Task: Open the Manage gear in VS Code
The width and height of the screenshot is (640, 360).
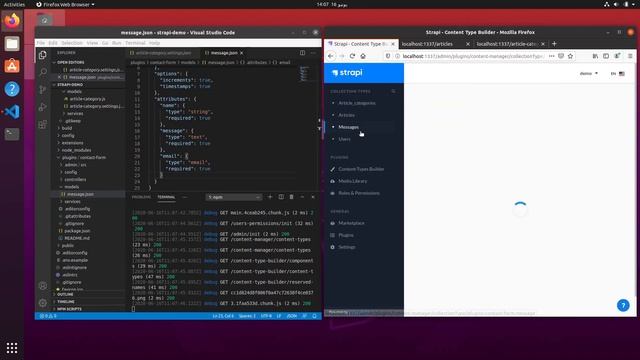Action: click(42, 303)
